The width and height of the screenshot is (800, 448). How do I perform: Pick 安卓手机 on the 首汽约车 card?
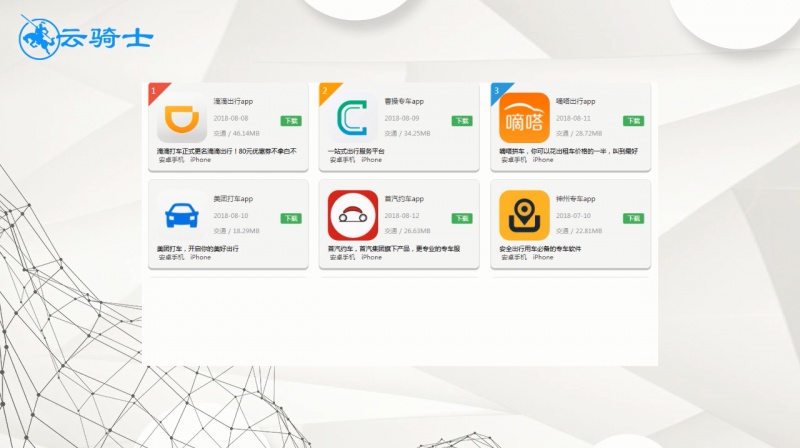(x=342, y=257)
